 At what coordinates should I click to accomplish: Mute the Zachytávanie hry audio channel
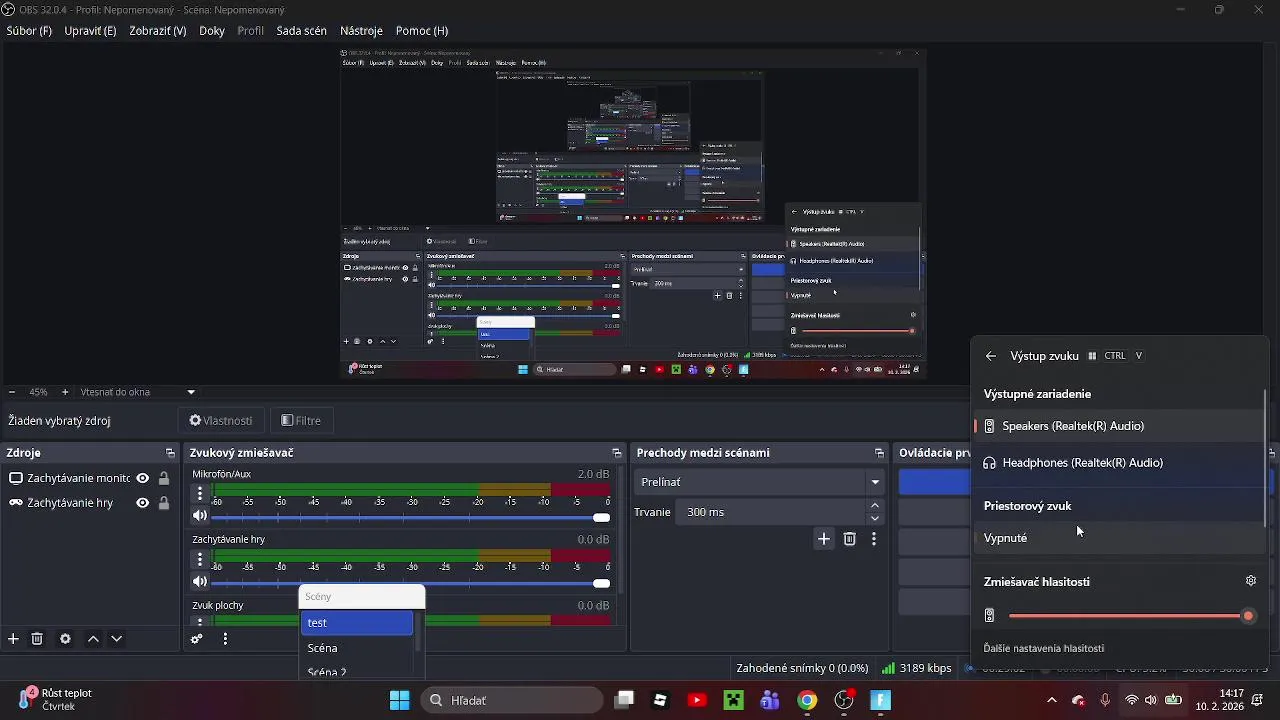200,582
